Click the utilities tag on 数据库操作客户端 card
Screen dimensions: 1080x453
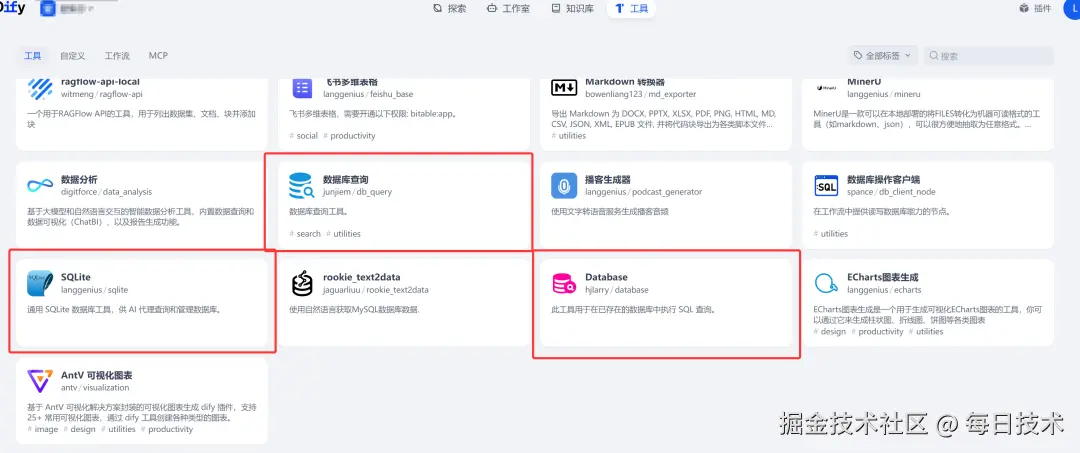click(x=831, y=233)
